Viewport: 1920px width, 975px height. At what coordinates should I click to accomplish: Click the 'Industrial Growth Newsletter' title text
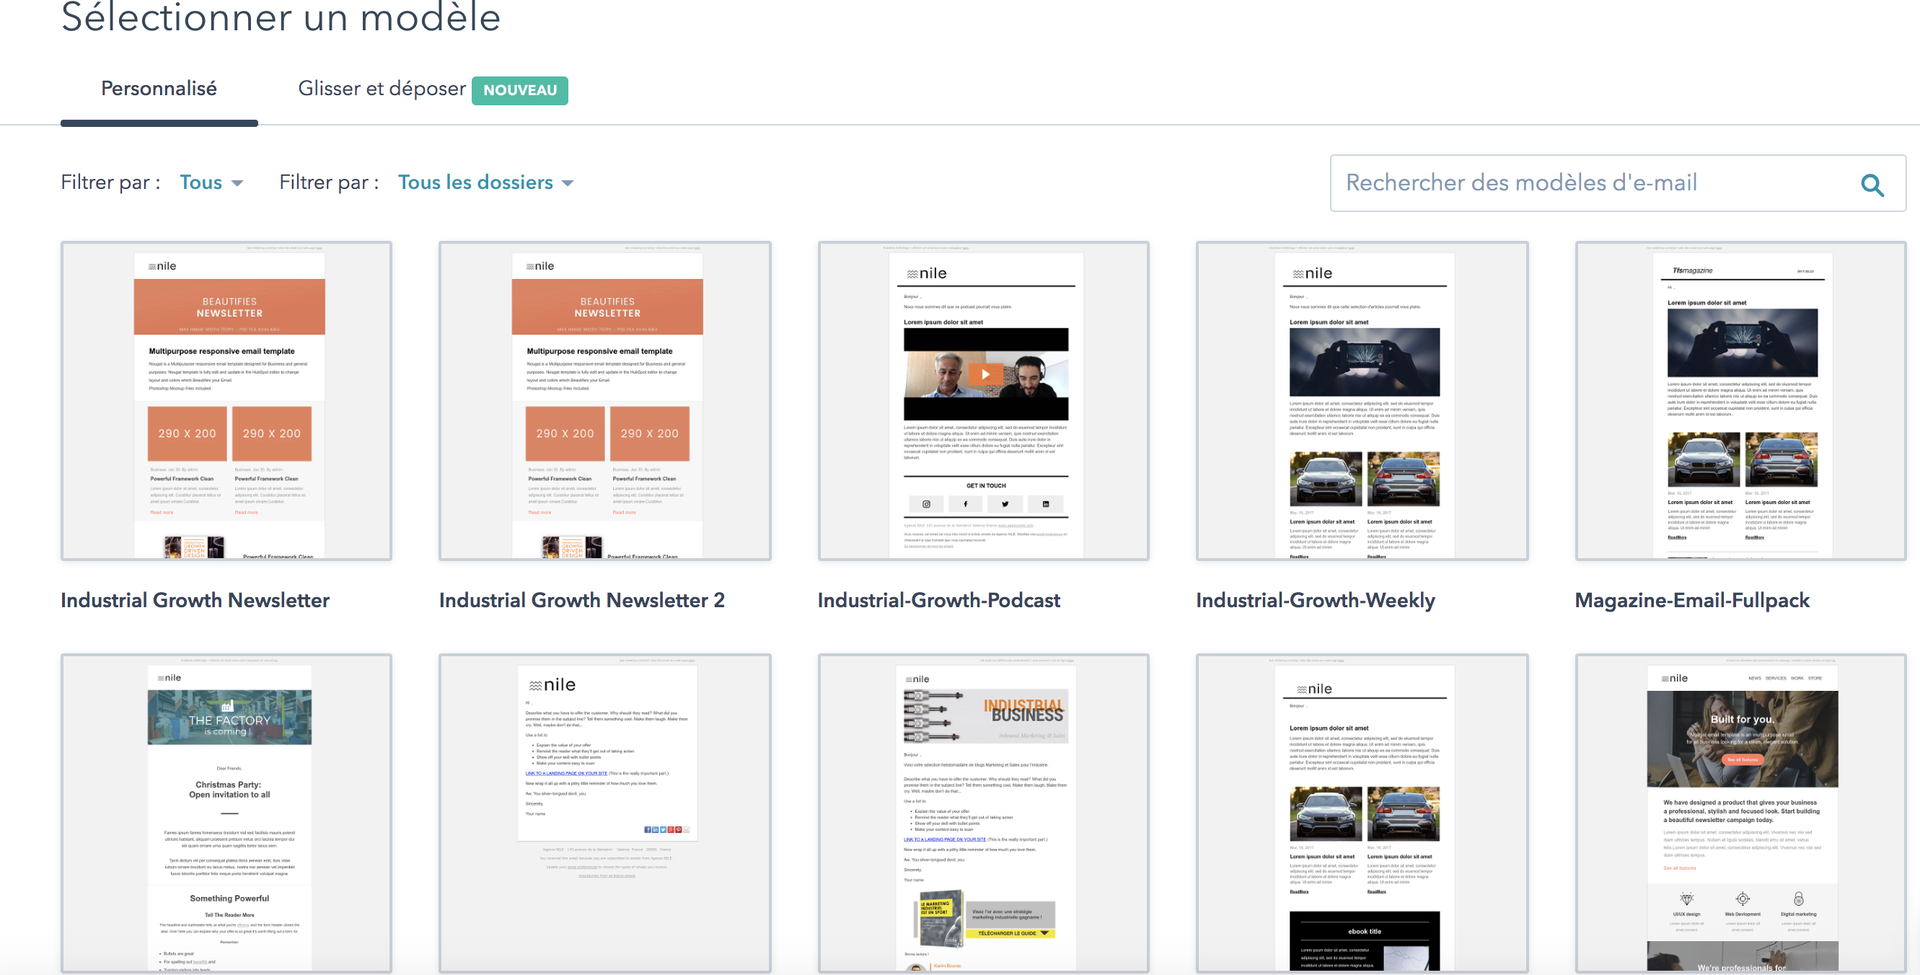point(195,600)
